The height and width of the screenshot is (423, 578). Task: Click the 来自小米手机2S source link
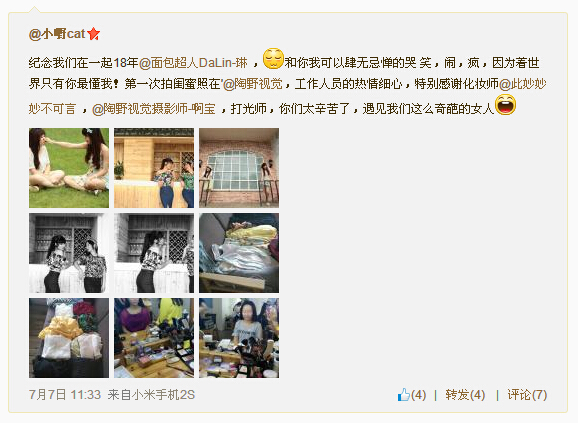pos(151,395)
